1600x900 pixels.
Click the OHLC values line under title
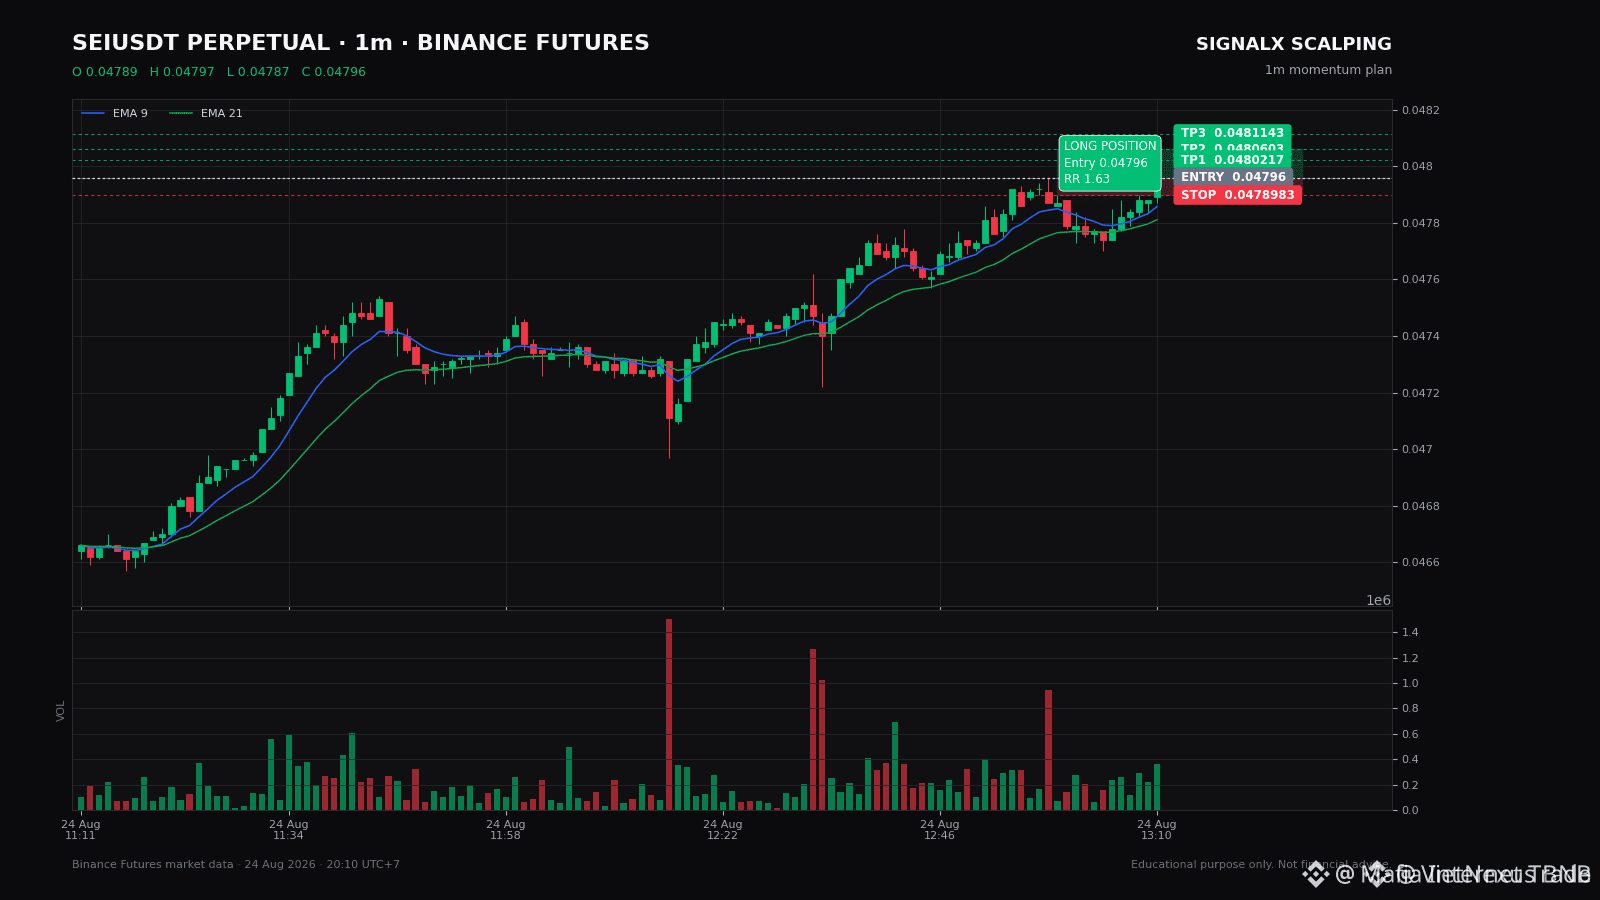click(x=219, y=72)
